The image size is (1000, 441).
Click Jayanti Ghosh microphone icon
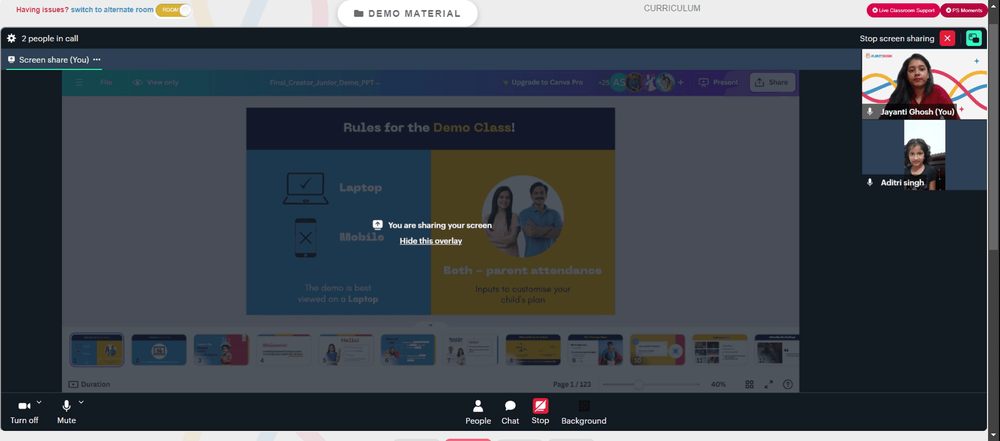coord(869,112)
